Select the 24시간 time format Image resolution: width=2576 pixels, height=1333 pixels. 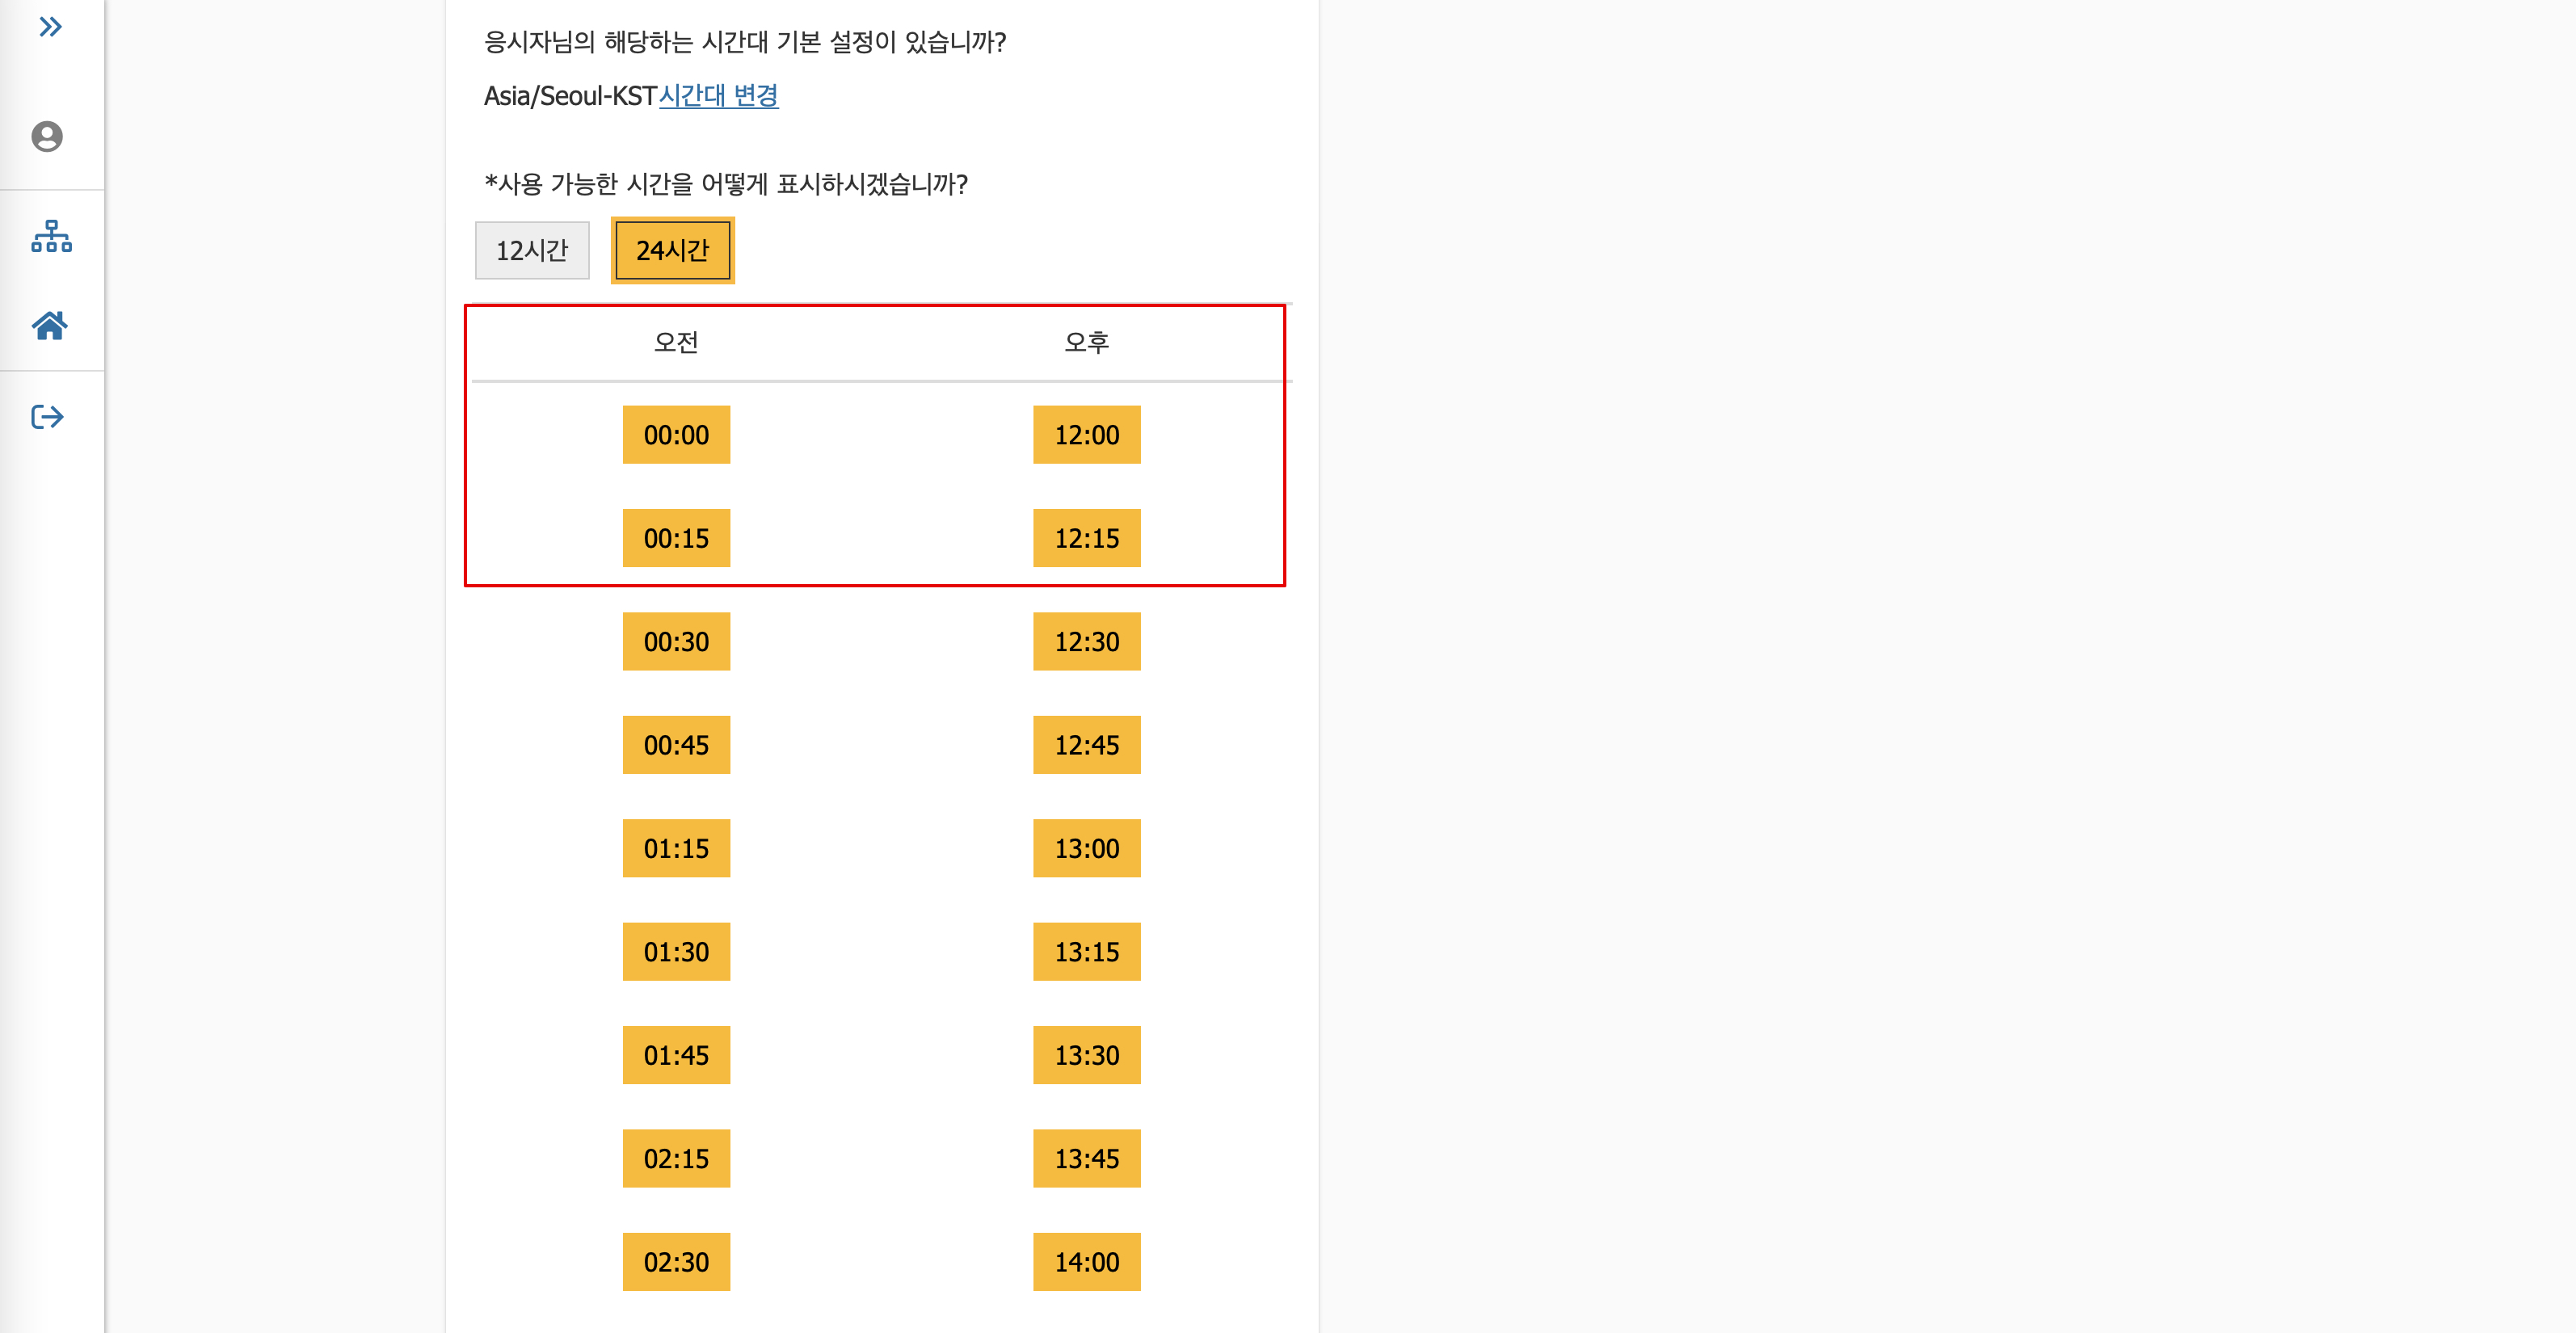click(672, 250)
